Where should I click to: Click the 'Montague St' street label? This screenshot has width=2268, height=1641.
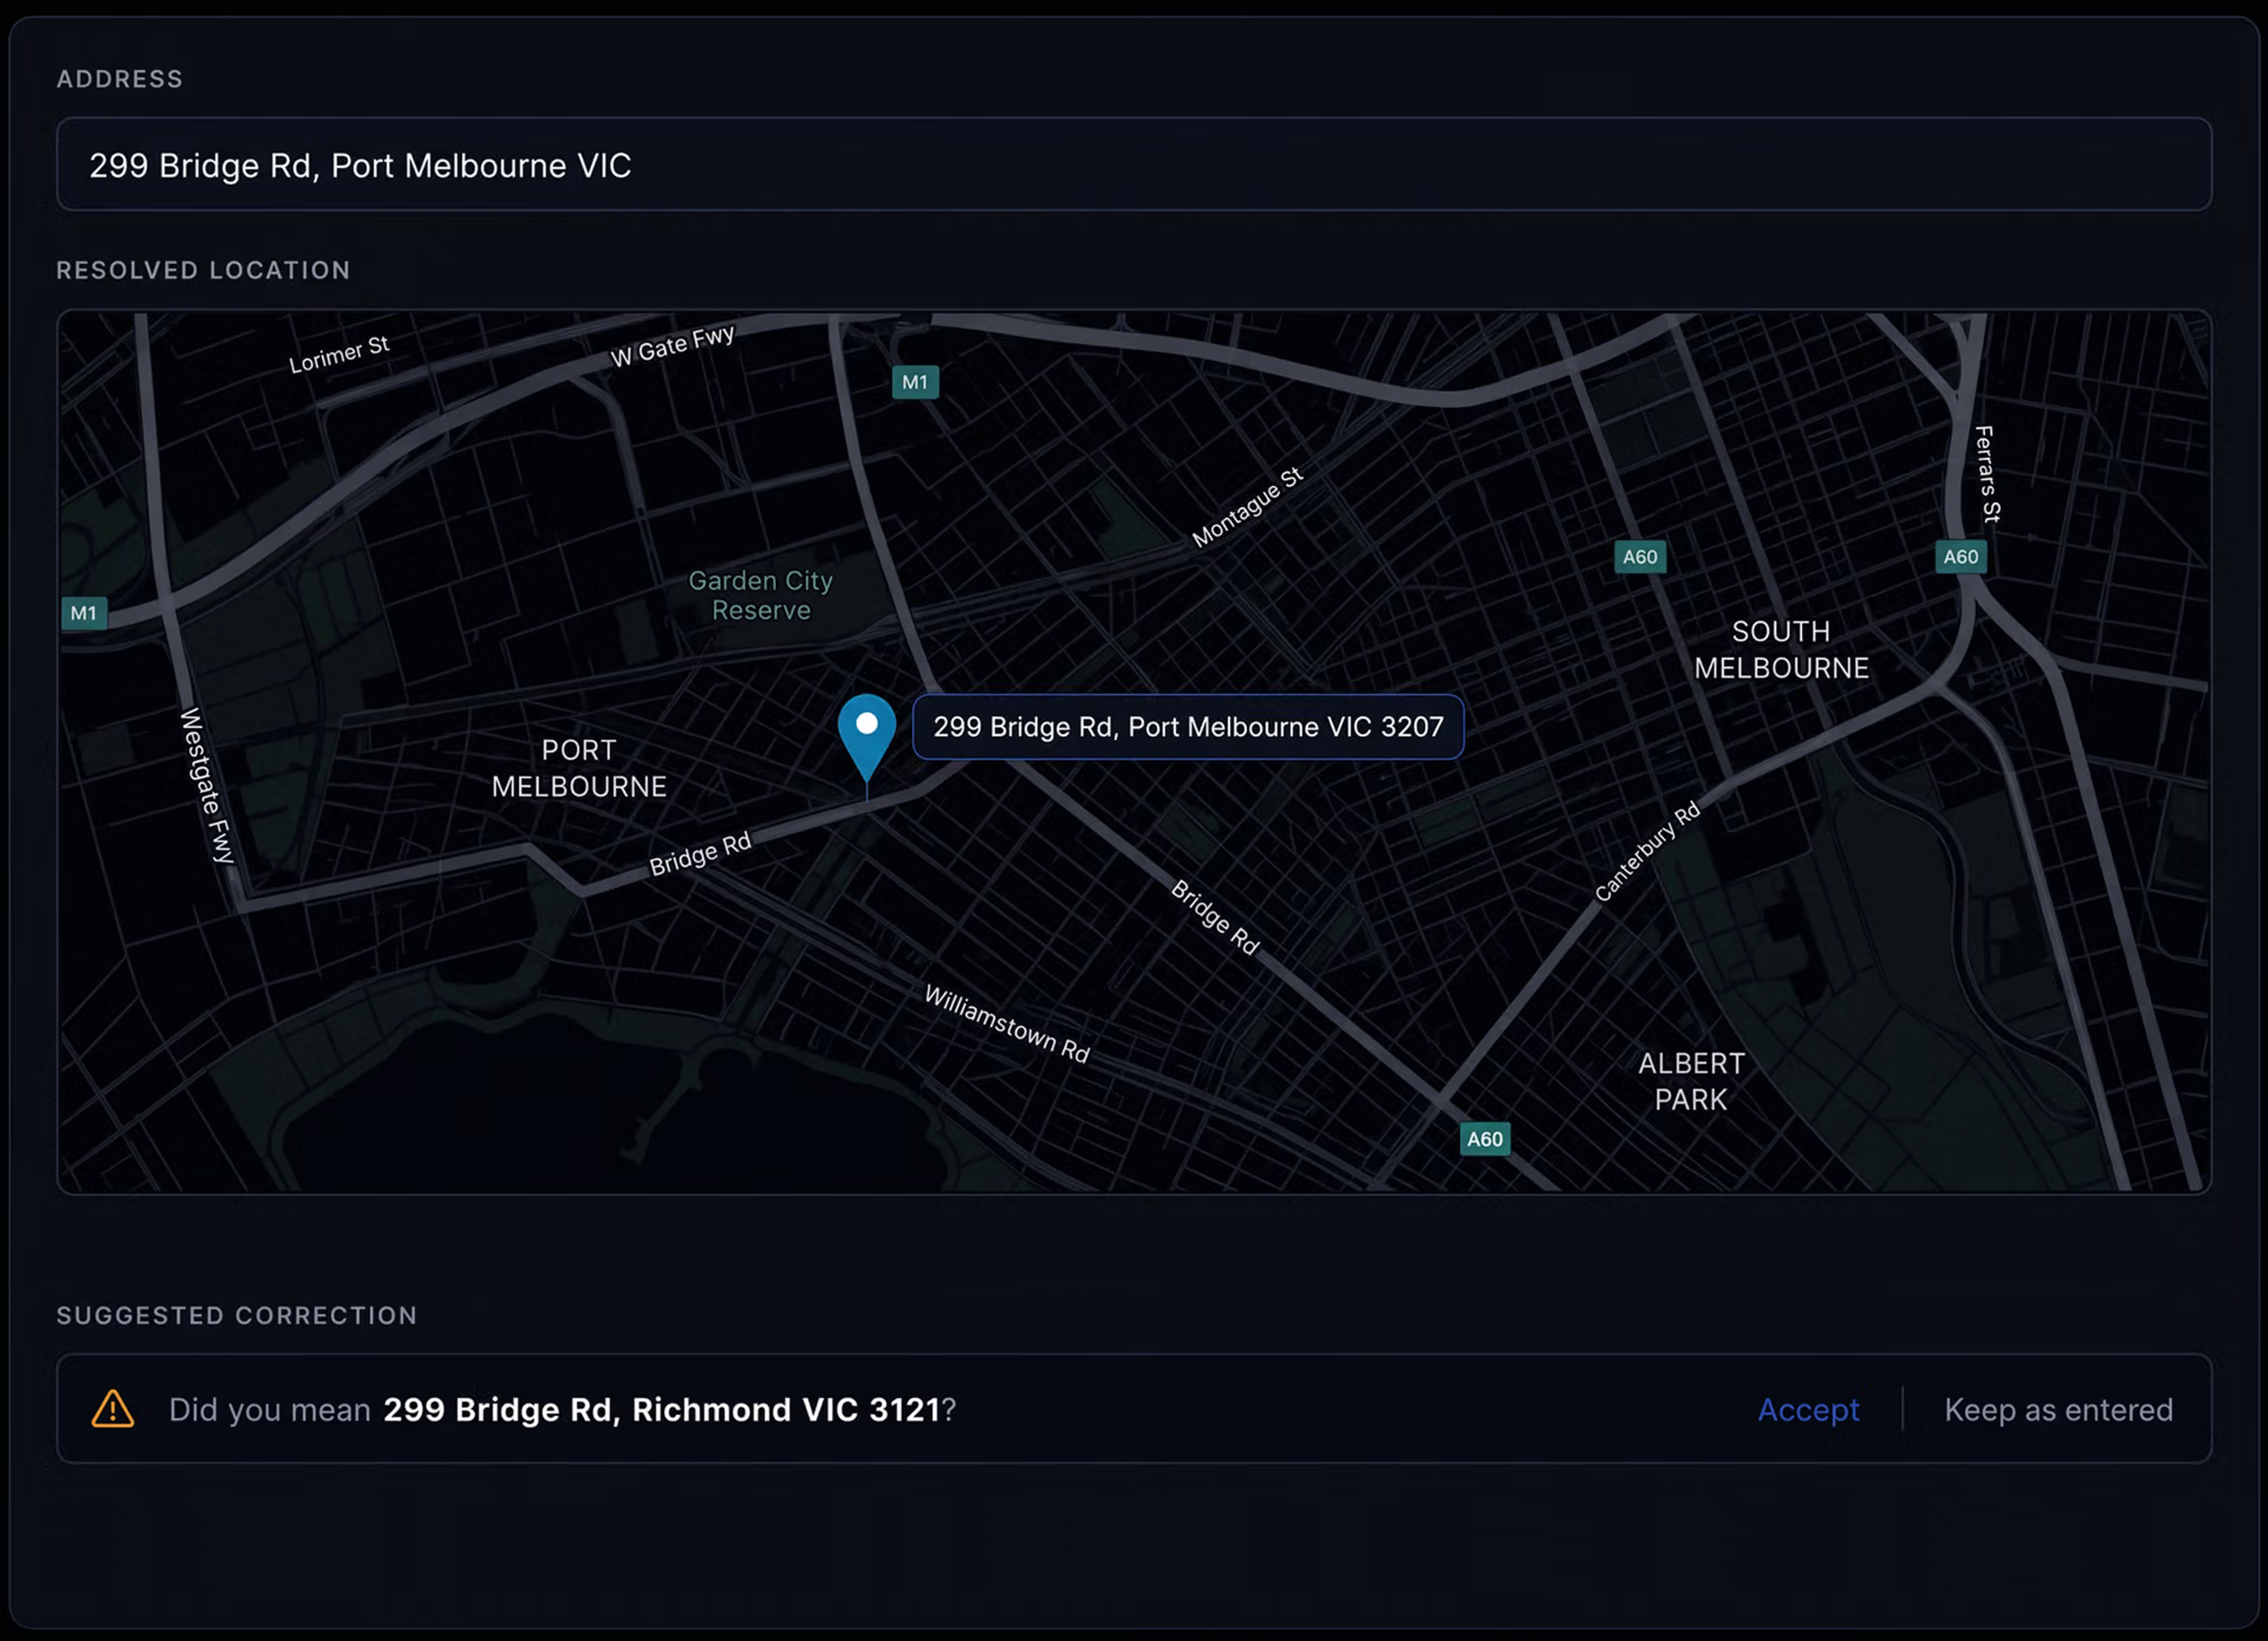[x=1247, y=507]
